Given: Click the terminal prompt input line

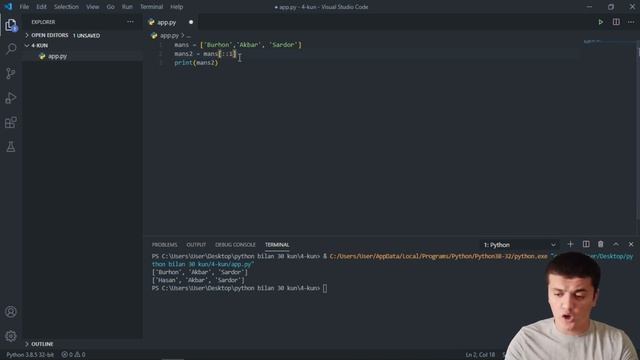Looking at the screenshot, I should pyautogui.click(x=239, y=288).
